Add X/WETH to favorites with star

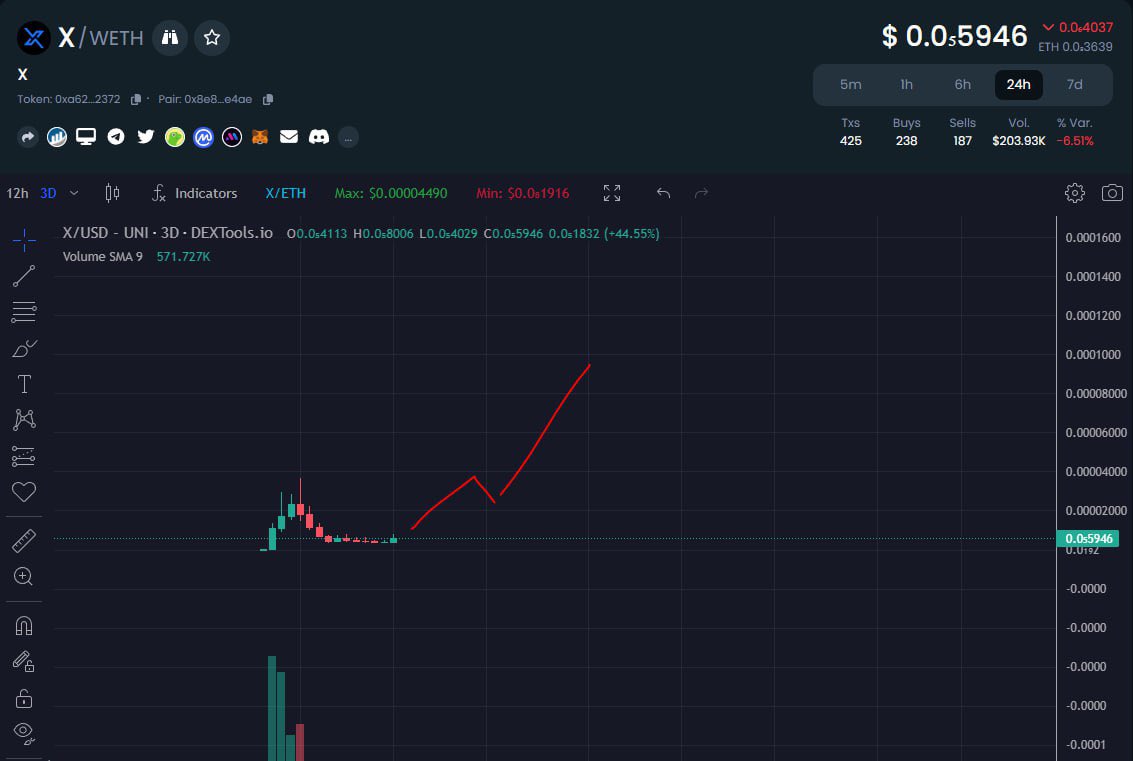(212, 38)
